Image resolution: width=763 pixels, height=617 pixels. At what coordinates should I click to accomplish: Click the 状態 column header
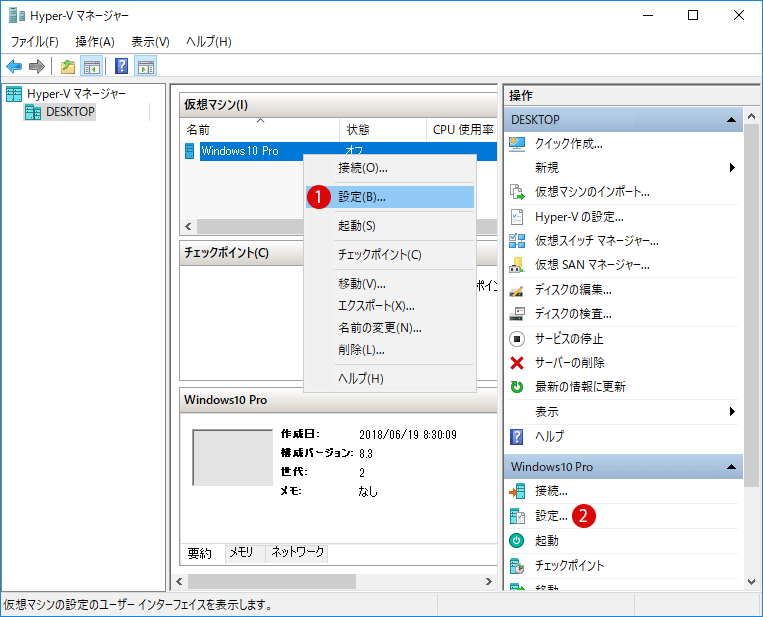click(382, 130)
